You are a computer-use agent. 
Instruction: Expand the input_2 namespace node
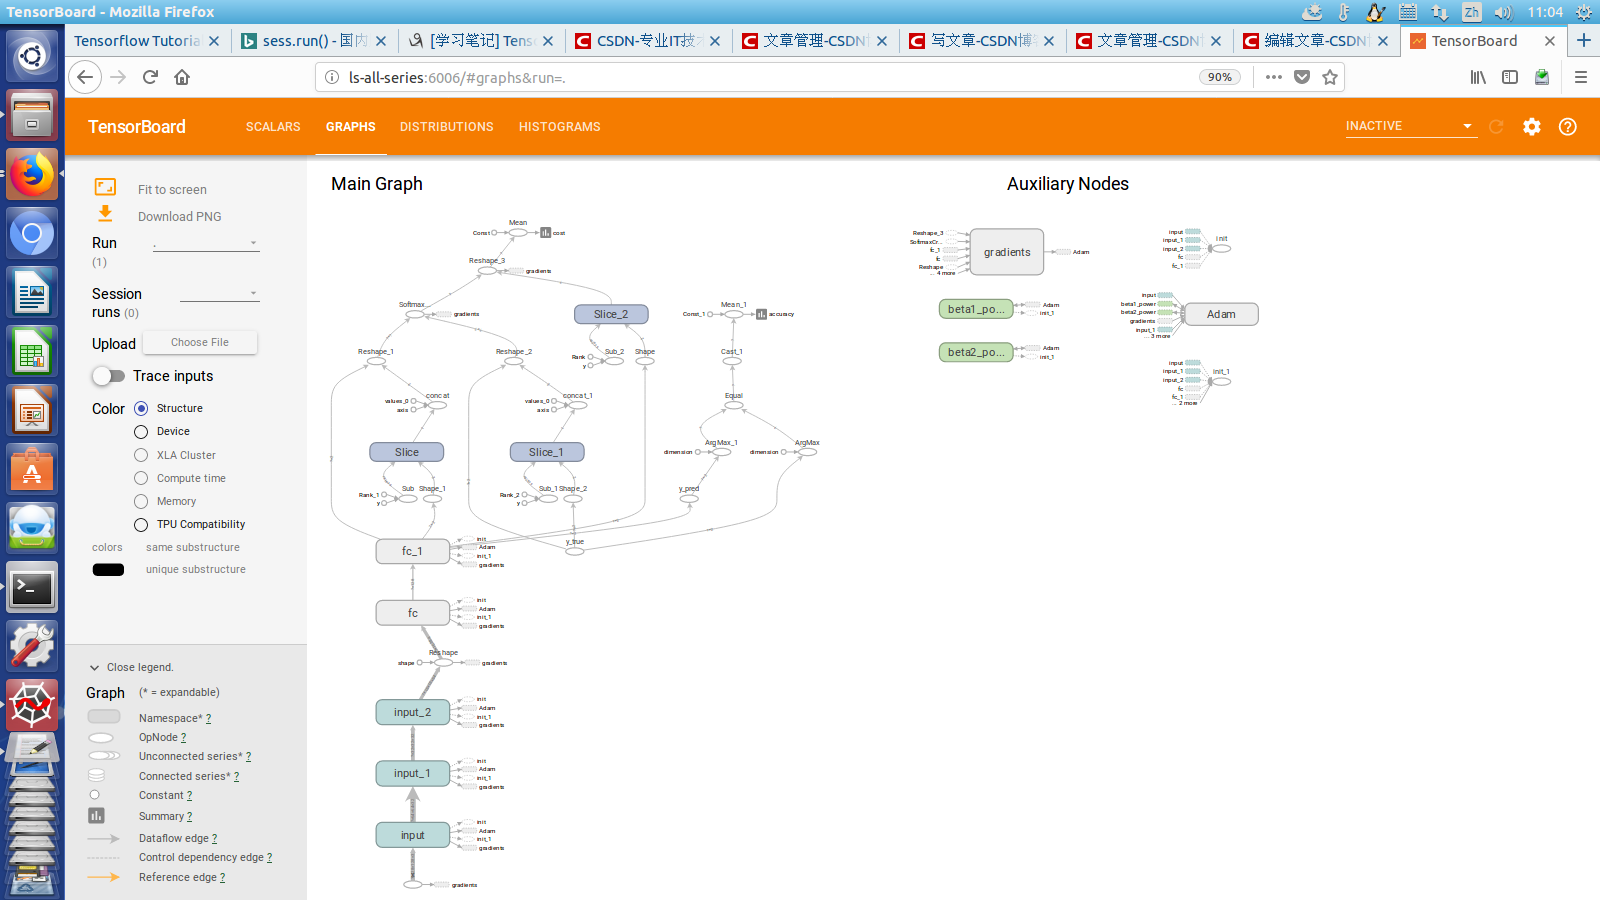(x=412, y=712)
